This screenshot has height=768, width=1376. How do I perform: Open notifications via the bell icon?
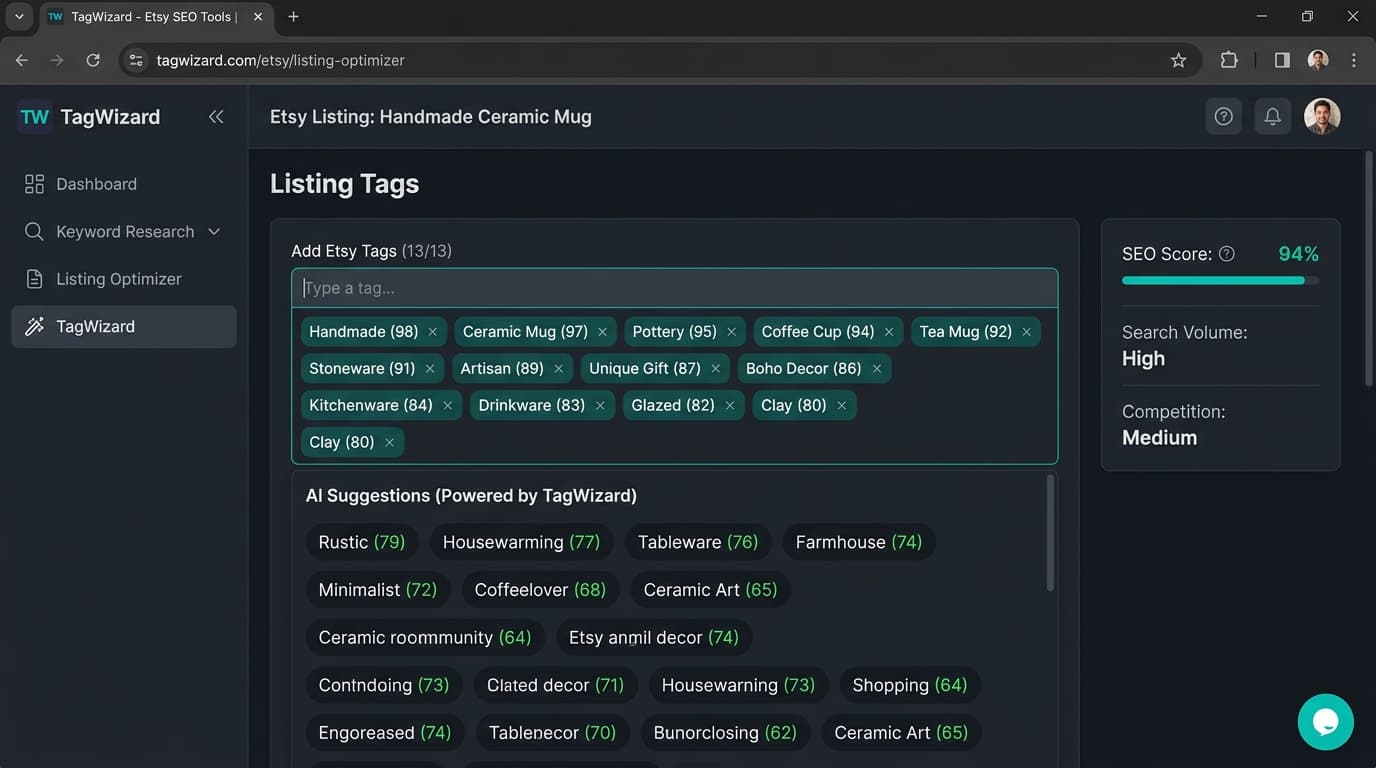click(x=1272, y=116)
